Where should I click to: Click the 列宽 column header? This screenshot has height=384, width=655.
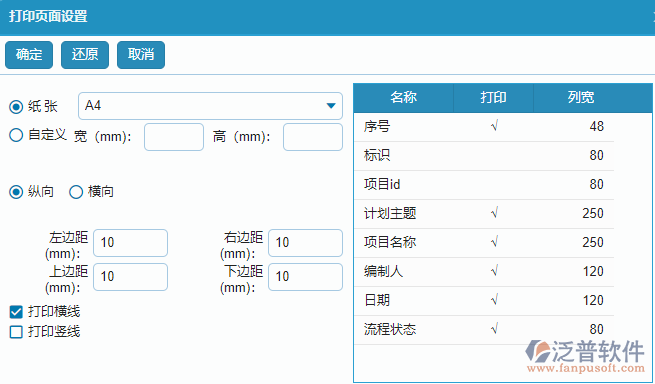coord(581,98)
